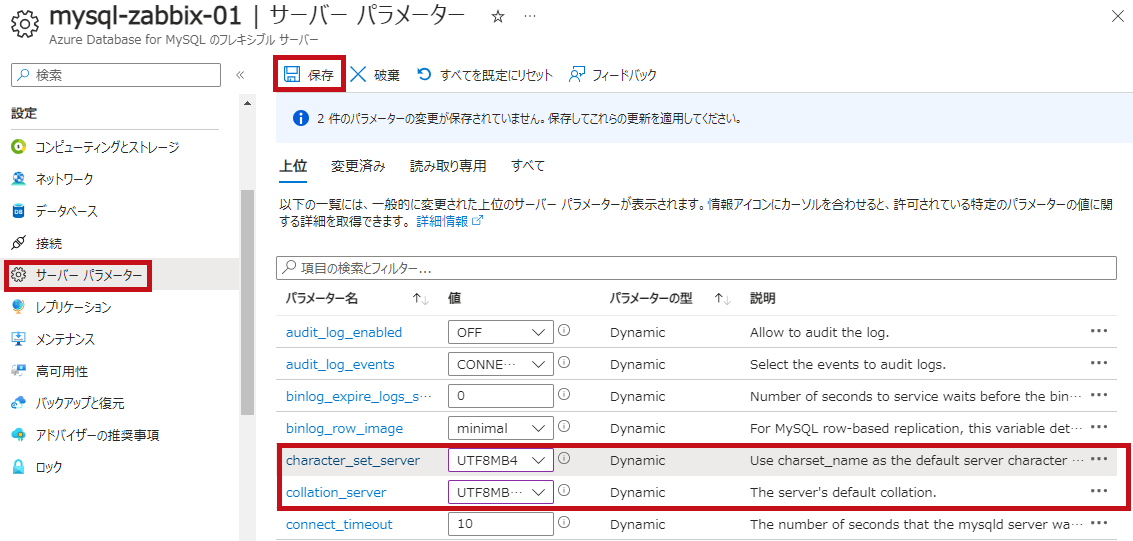Expand the audit_log_events value dropdown
1133x541 pixels.
(501, 364)
